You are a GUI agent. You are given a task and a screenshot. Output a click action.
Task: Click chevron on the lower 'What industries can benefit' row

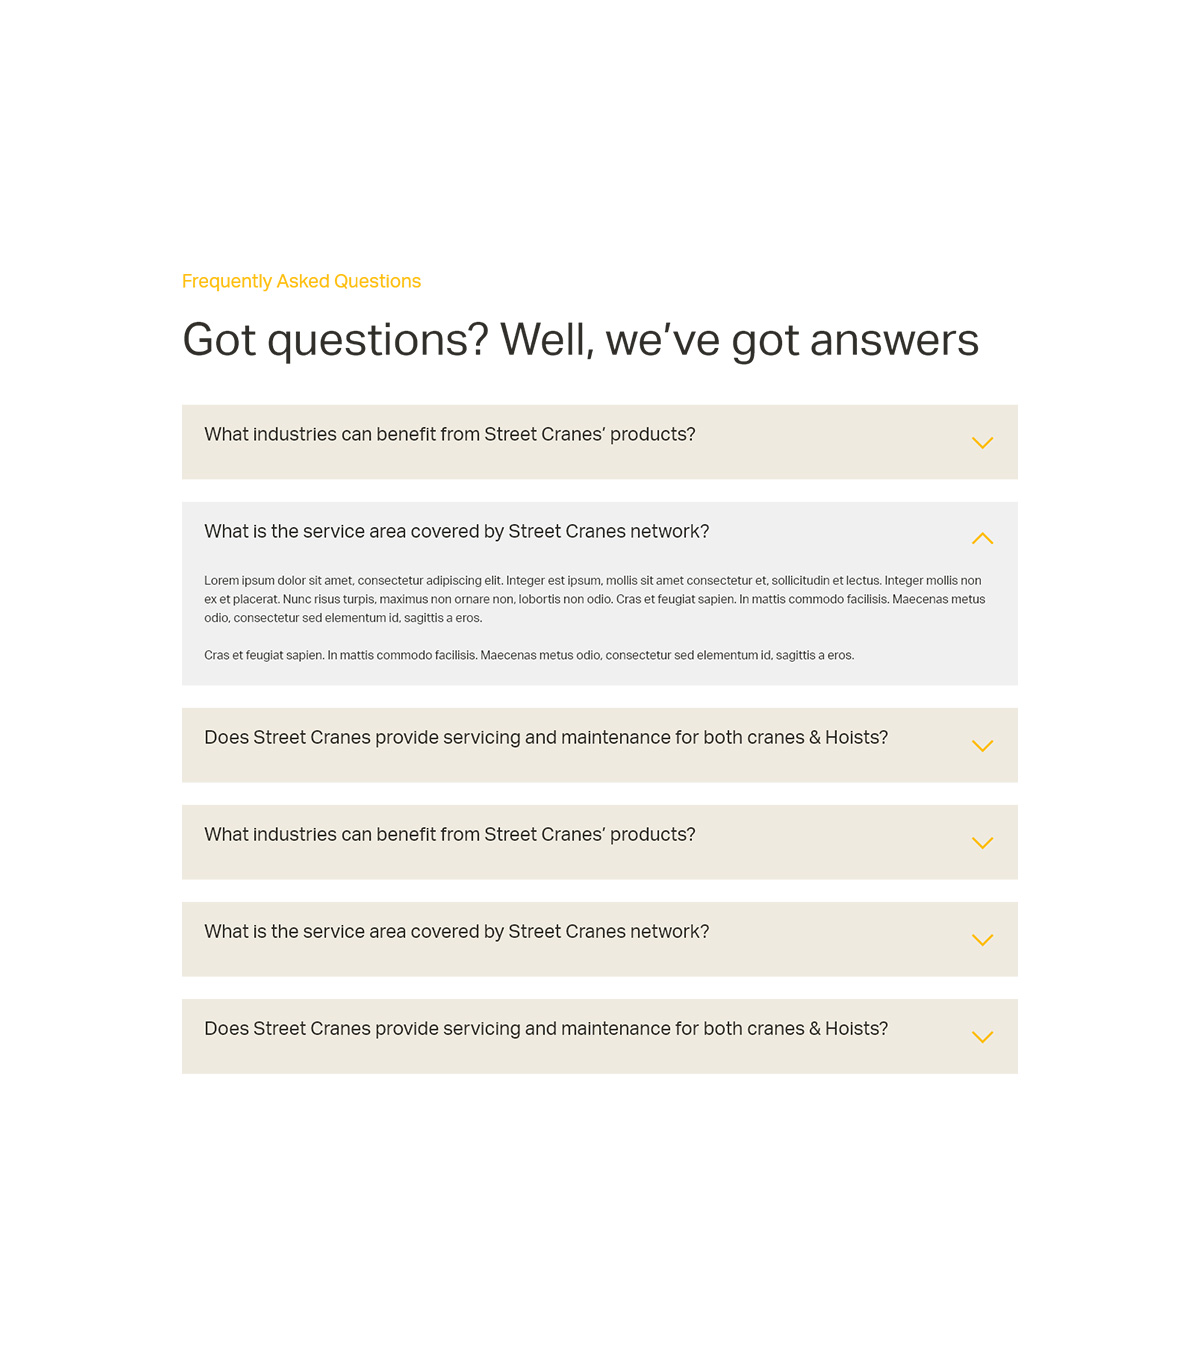(982, 843)
